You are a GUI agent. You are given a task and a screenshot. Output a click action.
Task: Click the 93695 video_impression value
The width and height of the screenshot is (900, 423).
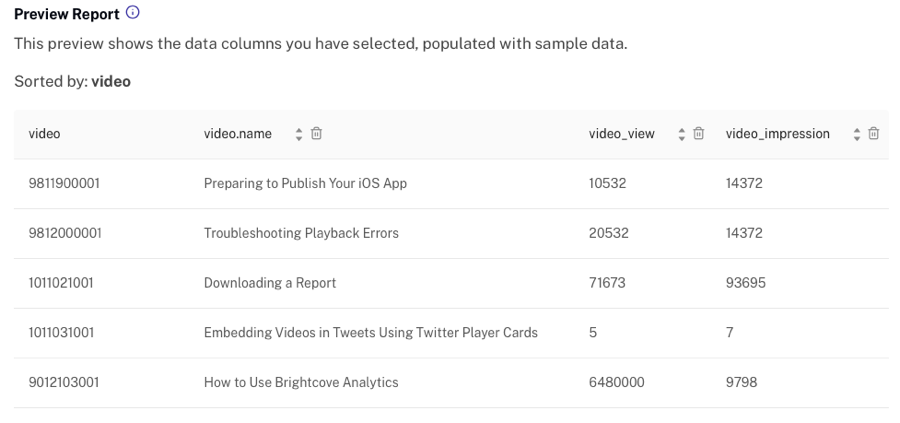[745, 283]
